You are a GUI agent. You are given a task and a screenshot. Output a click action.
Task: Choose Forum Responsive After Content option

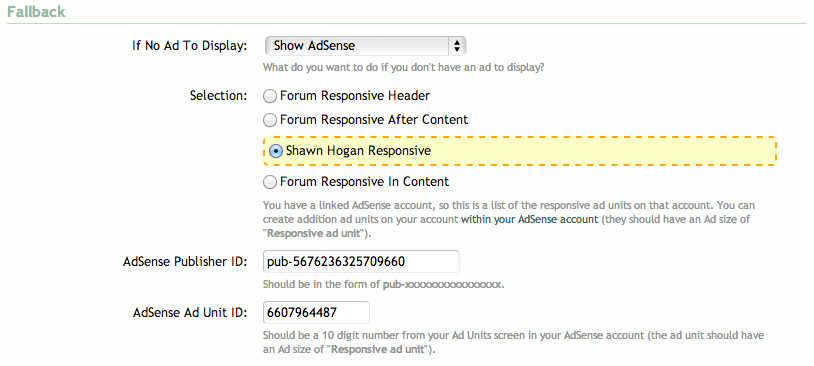[270, 120]
